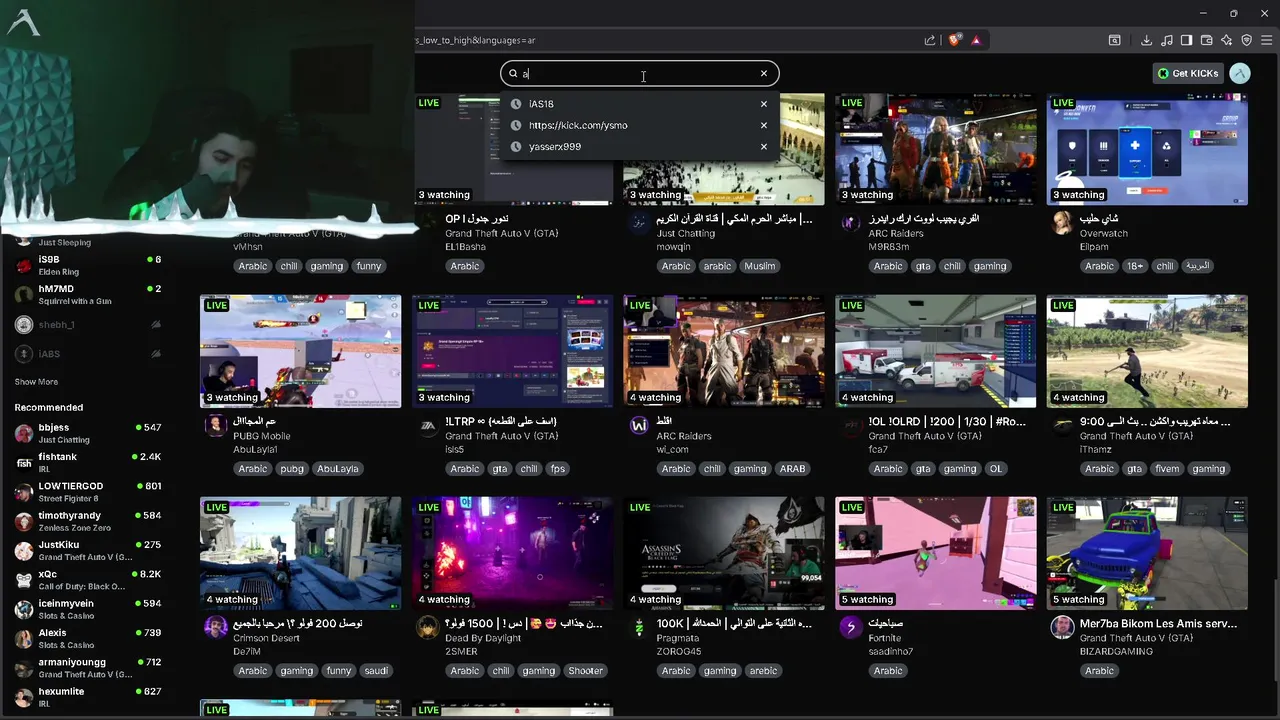Open saadinho7 Fortnite stream thumbnail
The width and height of the screenshot is (1280, 720).
pyautogui.click(x=936, y=553)
